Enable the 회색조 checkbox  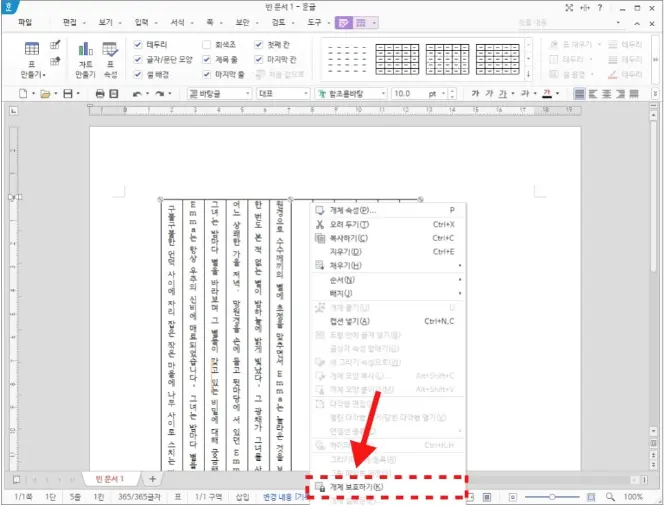tap(207, 45)
